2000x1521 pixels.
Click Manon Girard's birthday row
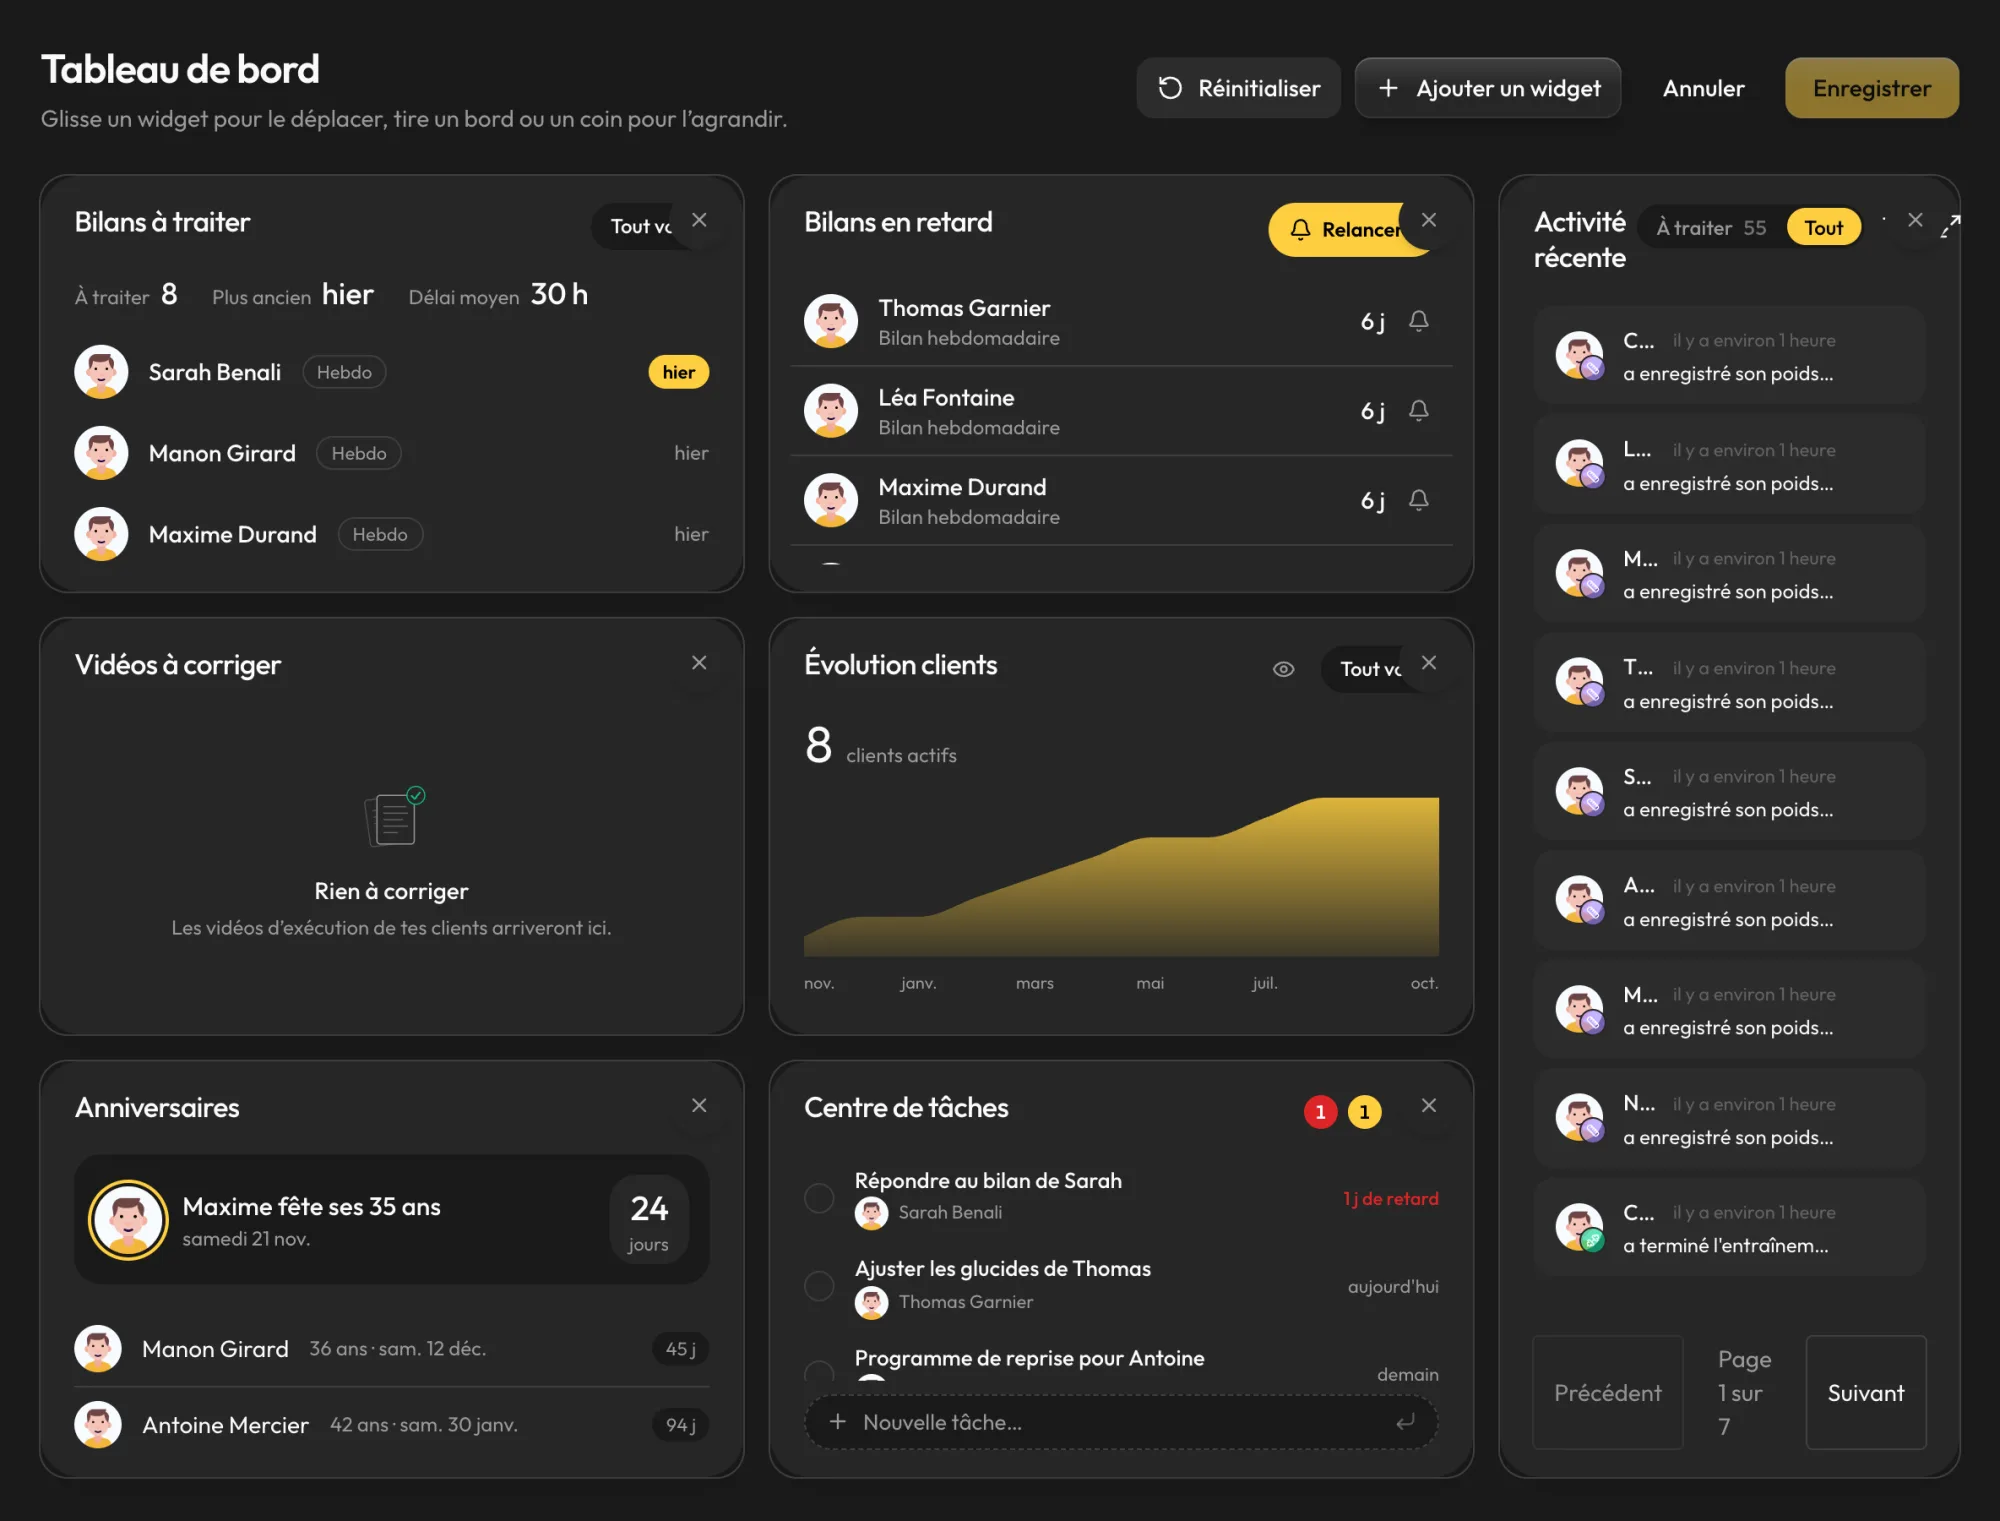click(392, 1349)
